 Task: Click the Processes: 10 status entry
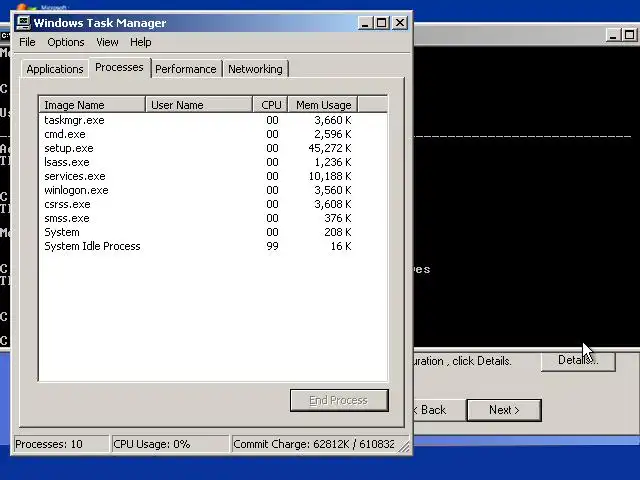coord(61,444)
